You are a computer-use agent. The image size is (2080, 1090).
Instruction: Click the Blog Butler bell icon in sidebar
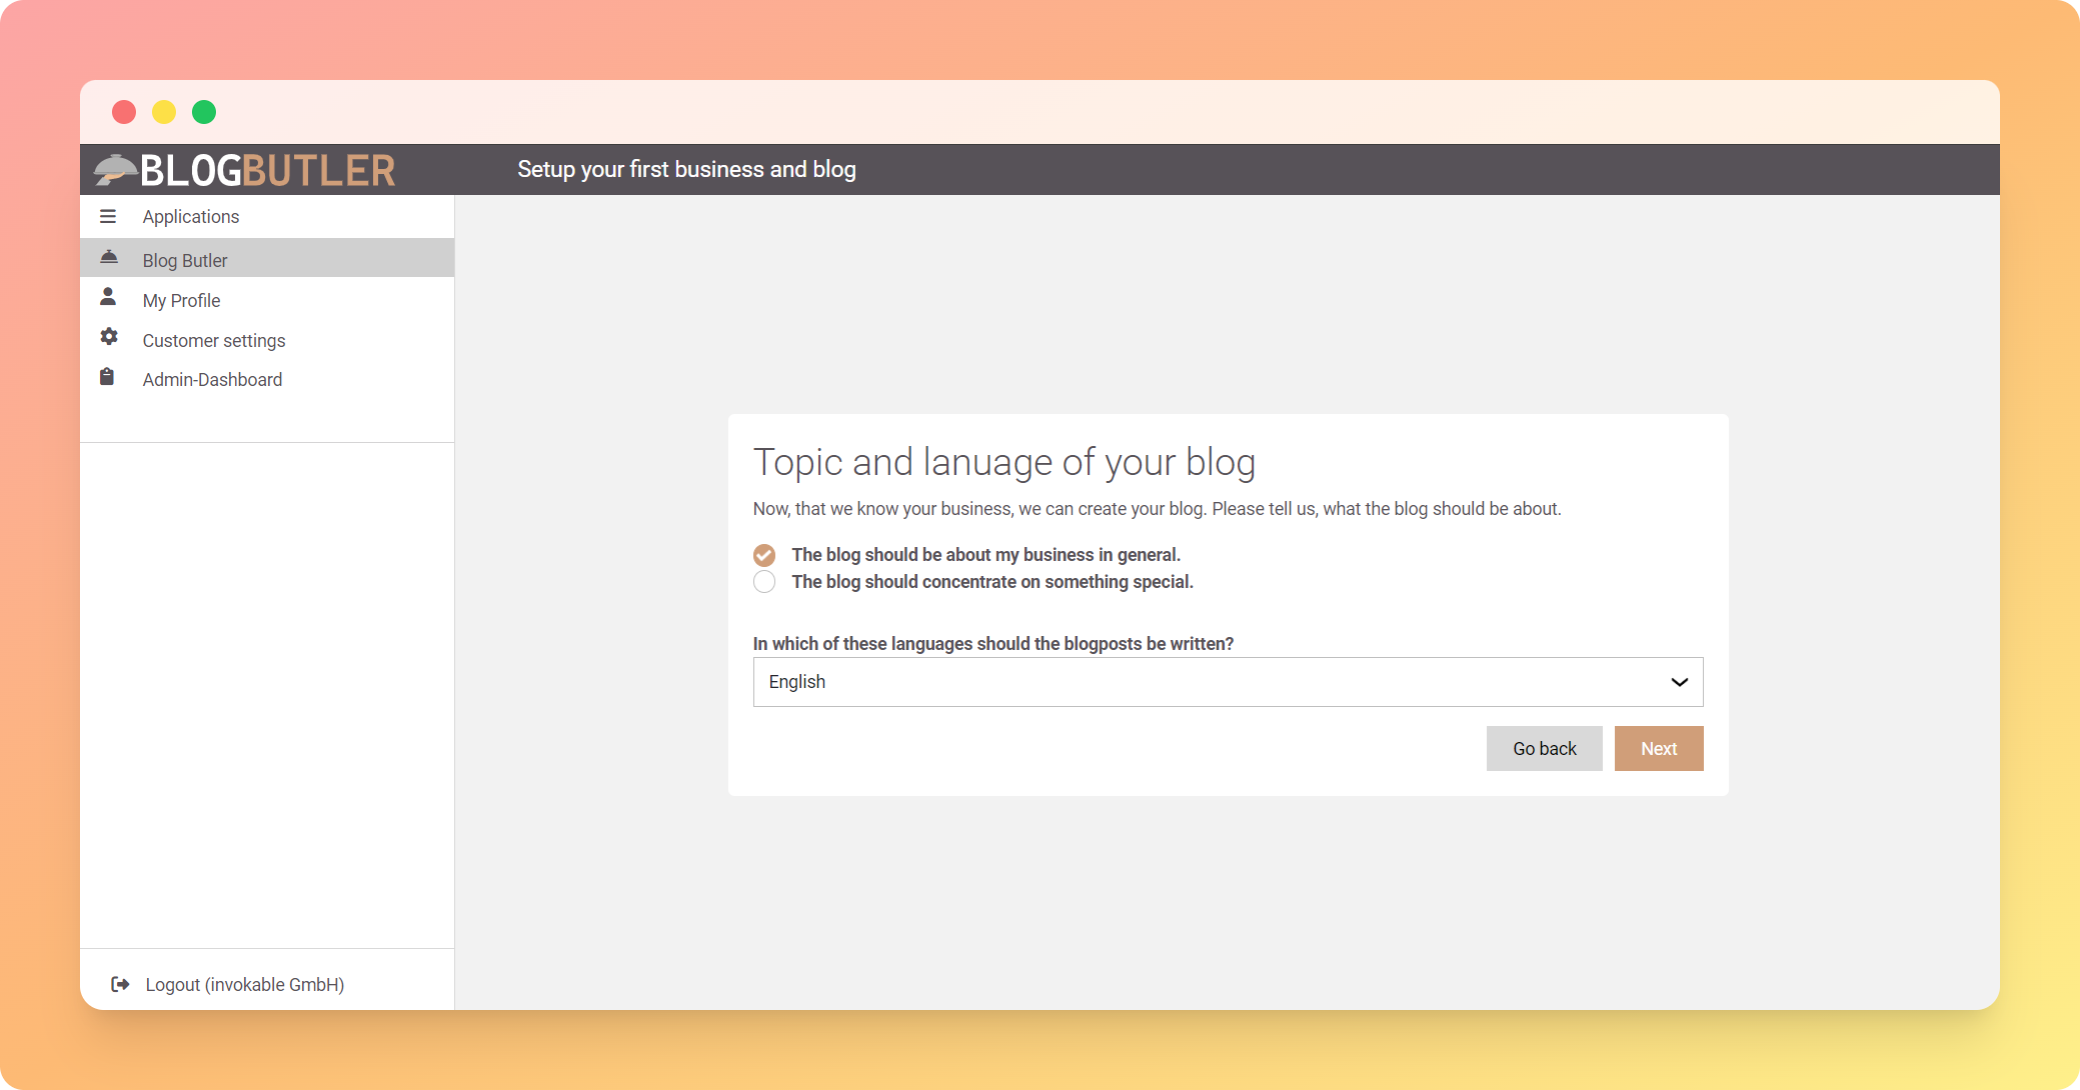click(x=109, y=258)
